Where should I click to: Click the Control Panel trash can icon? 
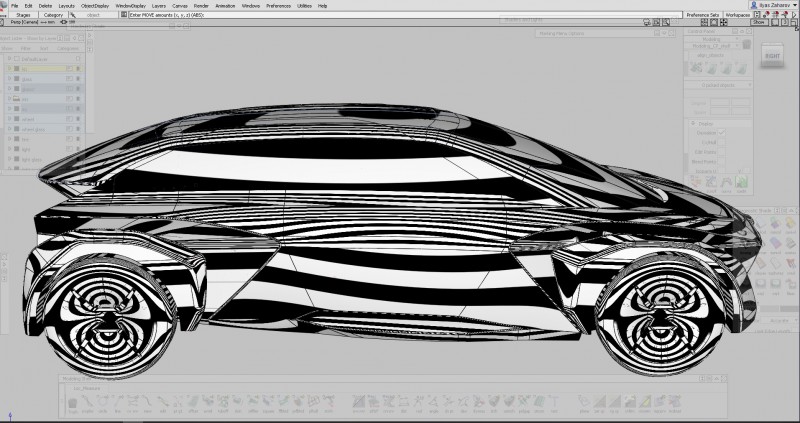click(x=746, y=44)
